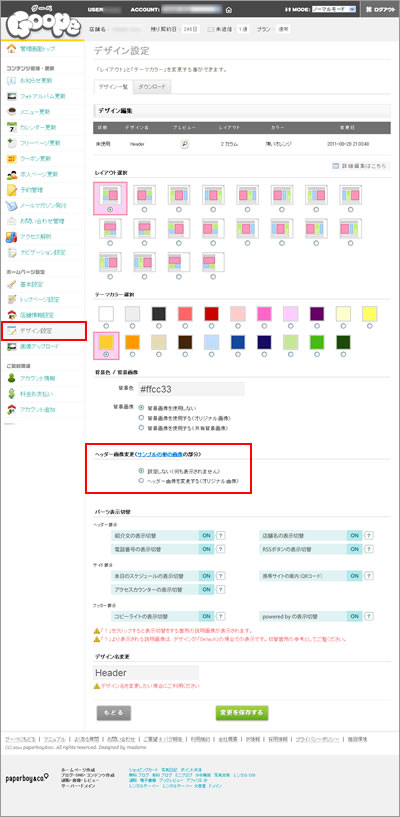The width and height of the screenshot is (400, 817).
Task: Click the 基本設定 tools icon
Action: tap(11, 284)
